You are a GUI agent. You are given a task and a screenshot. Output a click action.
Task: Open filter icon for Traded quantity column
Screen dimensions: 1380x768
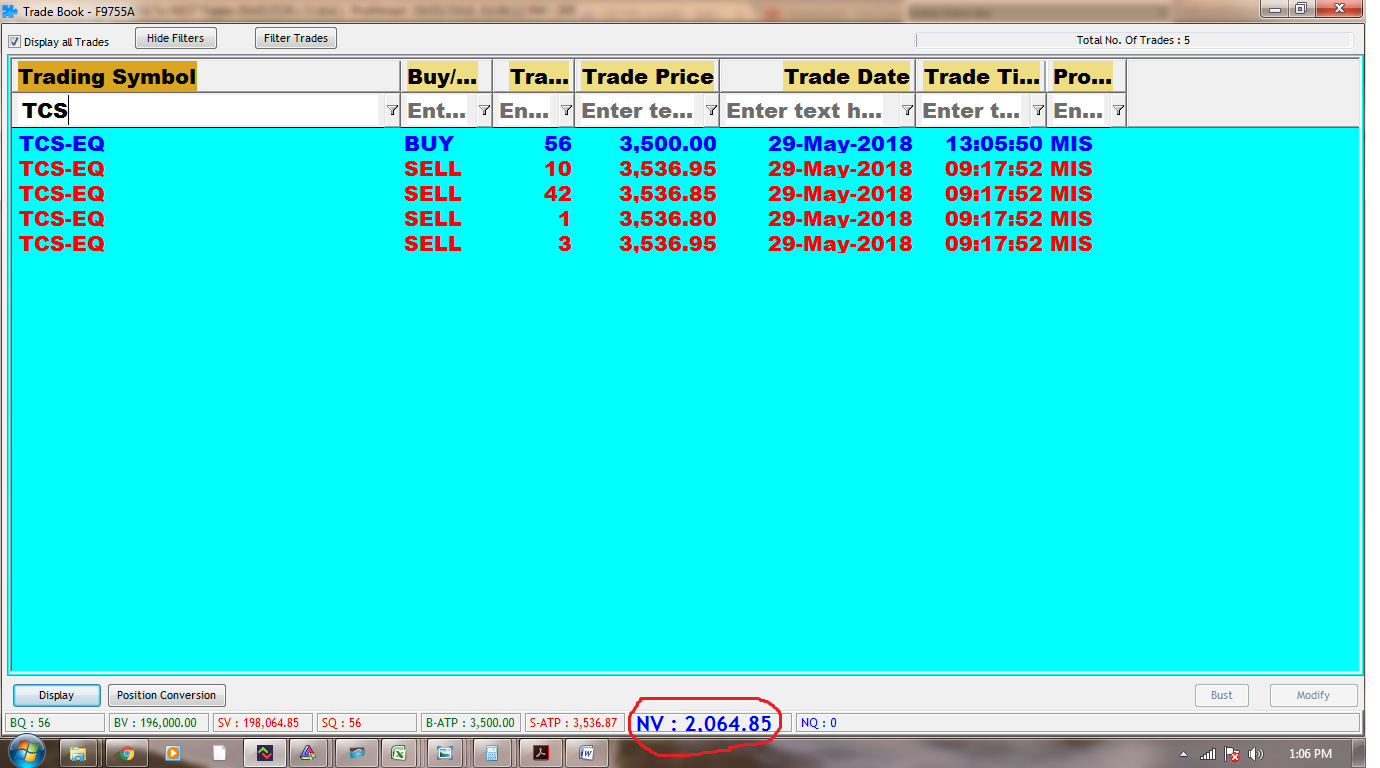(566, 110)
